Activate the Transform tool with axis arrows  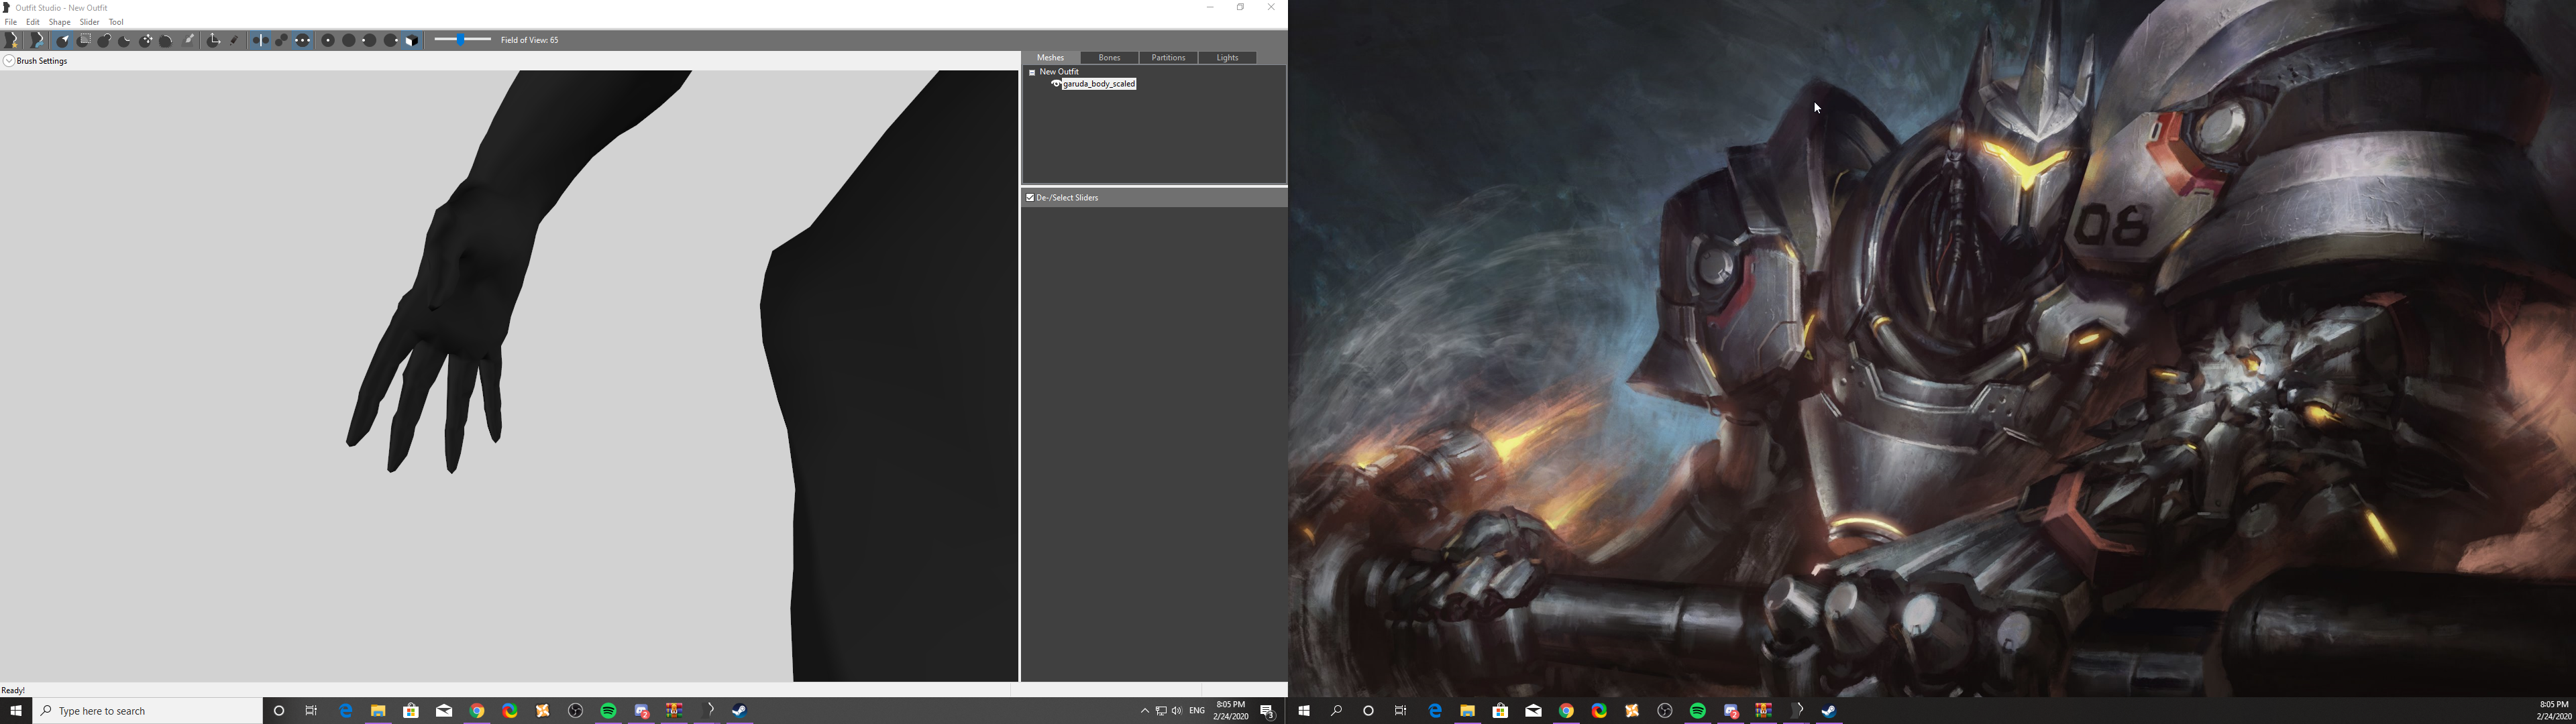(213, 40)
